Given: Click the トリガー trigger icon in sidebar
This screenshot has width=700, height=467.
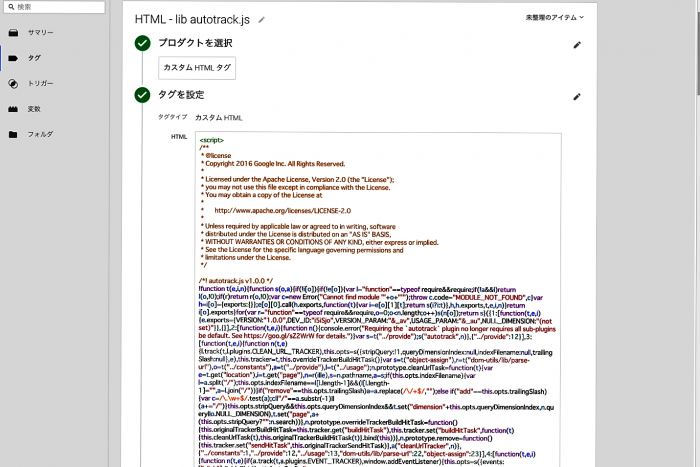Looking at the screenshot, I should [x=13, y=83].
